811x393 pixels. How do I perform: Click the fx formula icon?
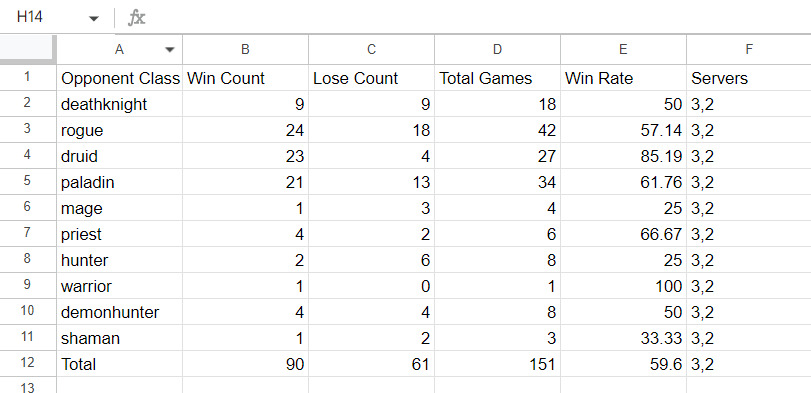coord(137,18)
